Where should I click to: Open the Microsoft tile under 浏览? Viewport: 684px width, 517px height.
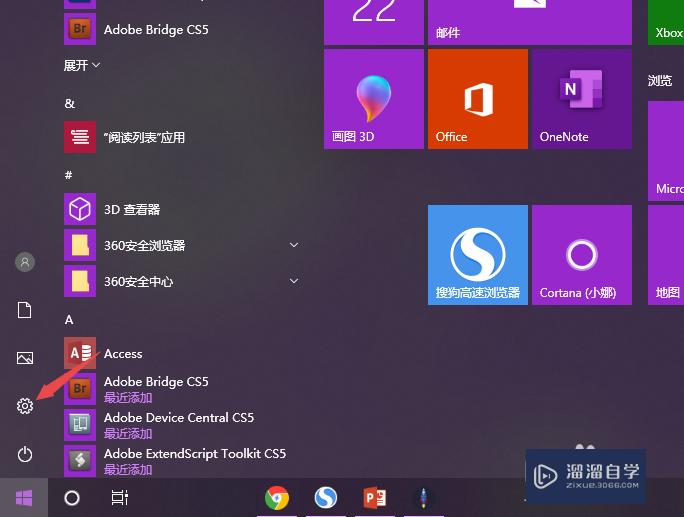pyautogui.click(x=666, y=151)
